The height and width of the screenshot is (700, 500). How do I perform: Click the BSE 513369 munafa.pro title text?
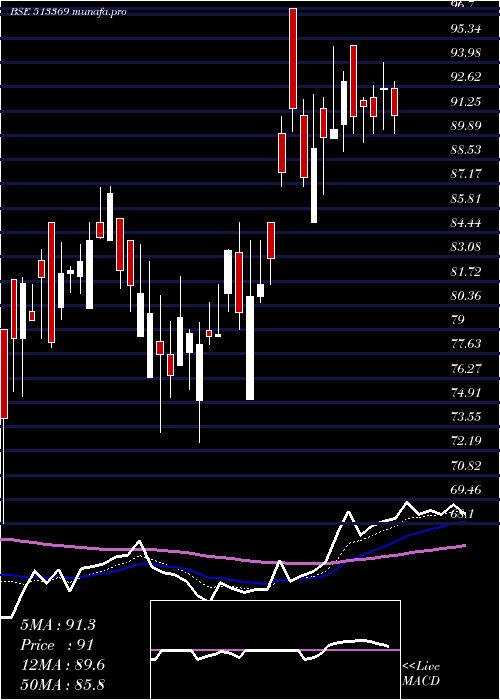pos(68,12)
